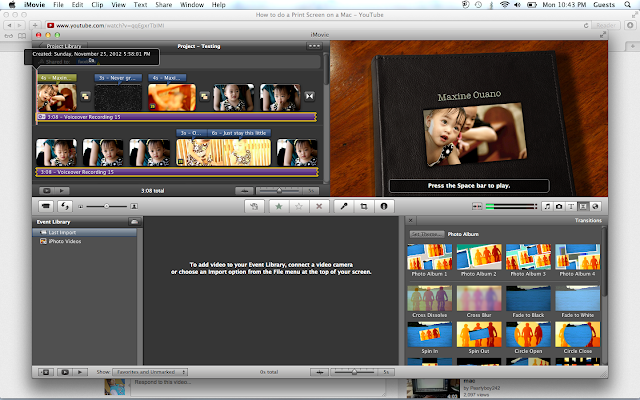
Task: Click the Wi-Fi status icon
Action: click(504, 4)
